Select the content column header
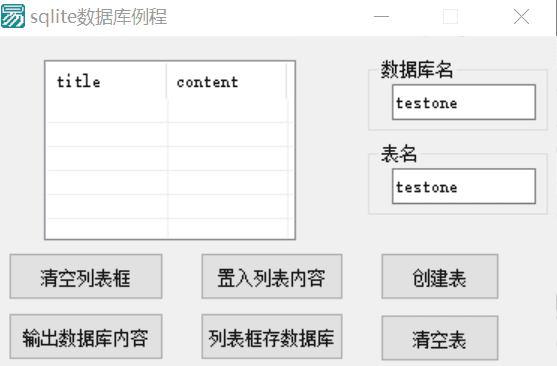 click(x=227, y=82)
